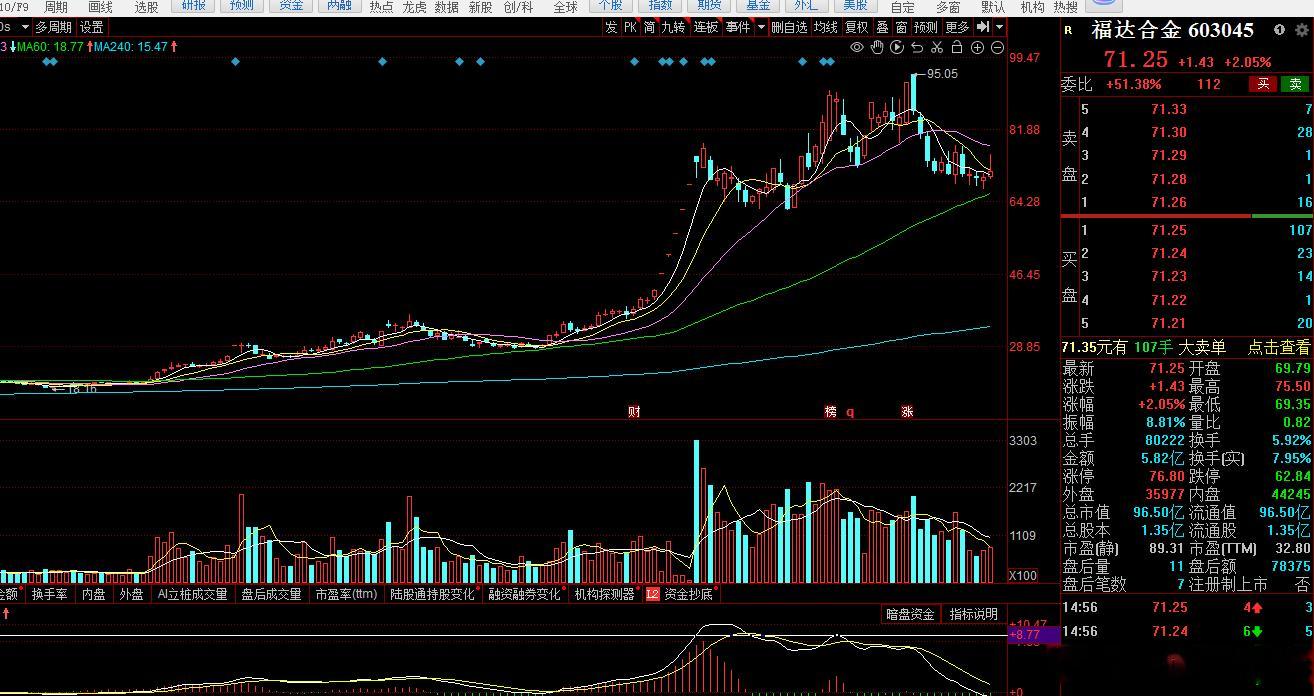Switch to the 外盘 indicator tab

(x=131, y=594)
